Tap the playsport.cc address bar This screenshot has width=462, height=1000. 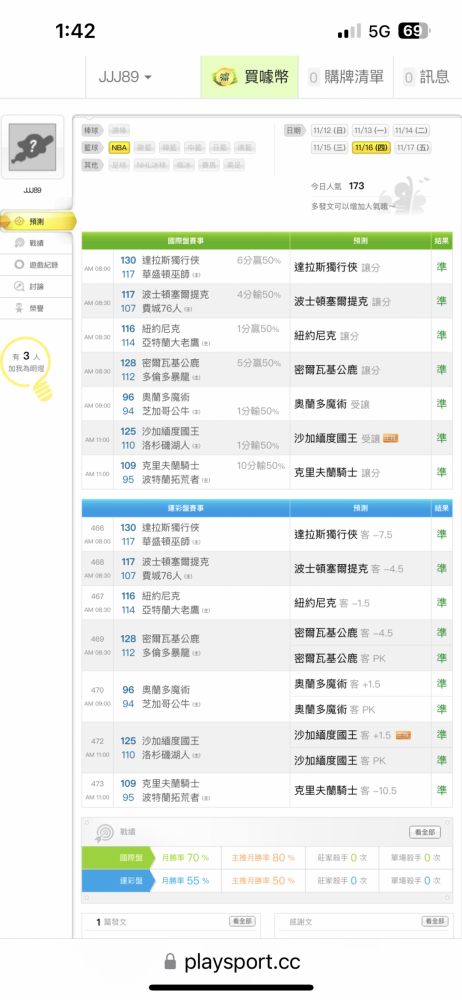point(232,962)
